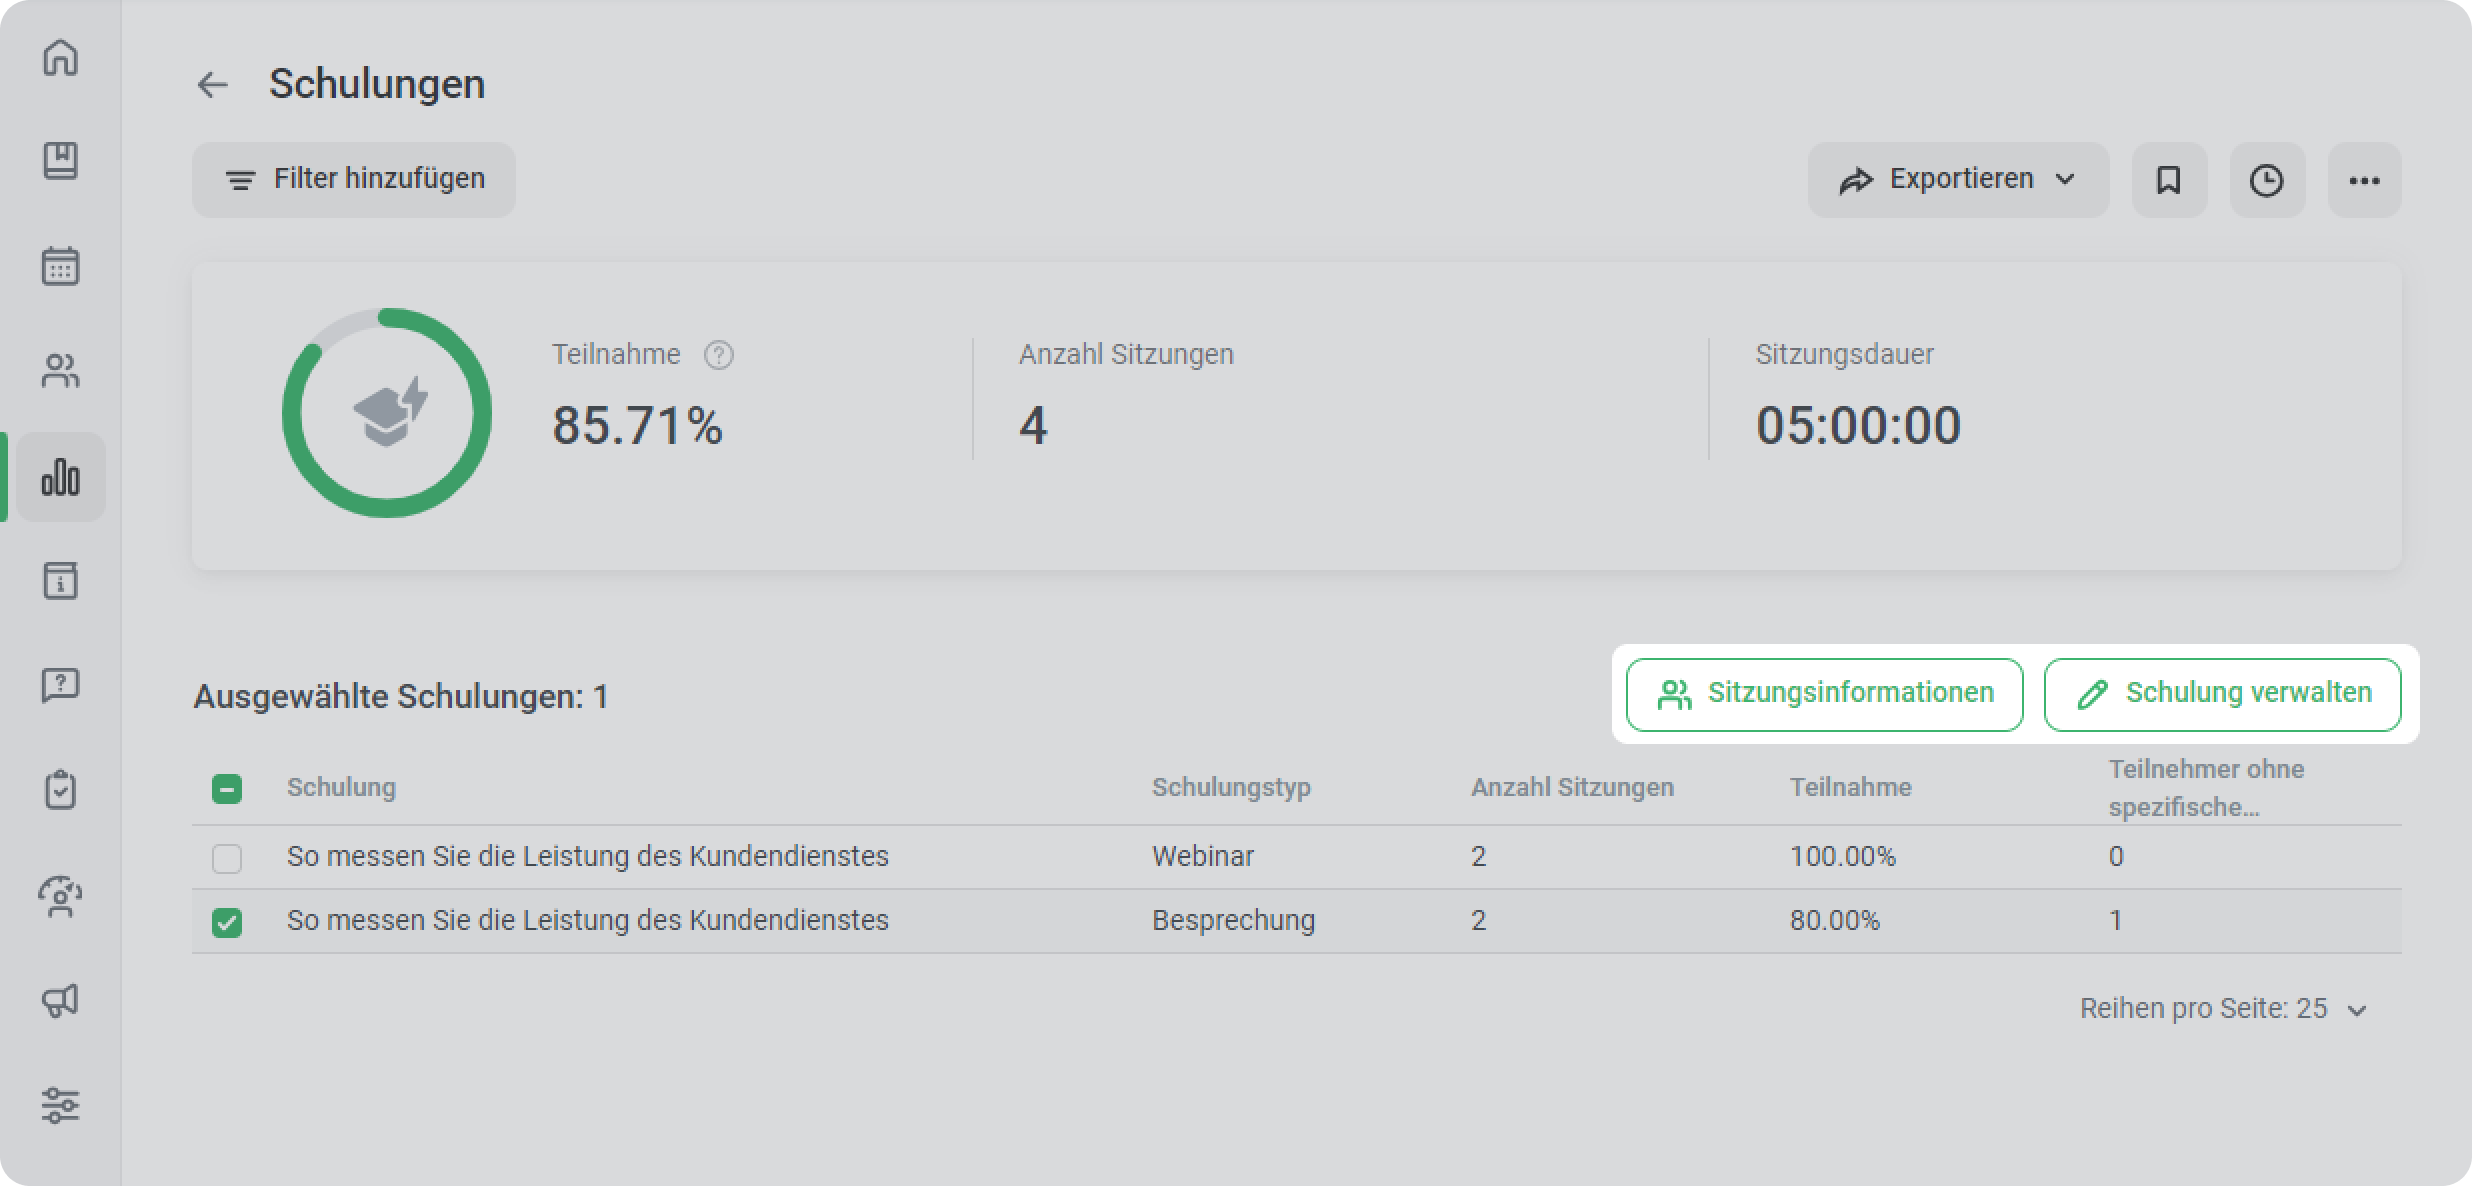Open the settings sliders sidebar icon
The width and height of the screenshot is (2472, 1186).
click(x=60, y=1105)
